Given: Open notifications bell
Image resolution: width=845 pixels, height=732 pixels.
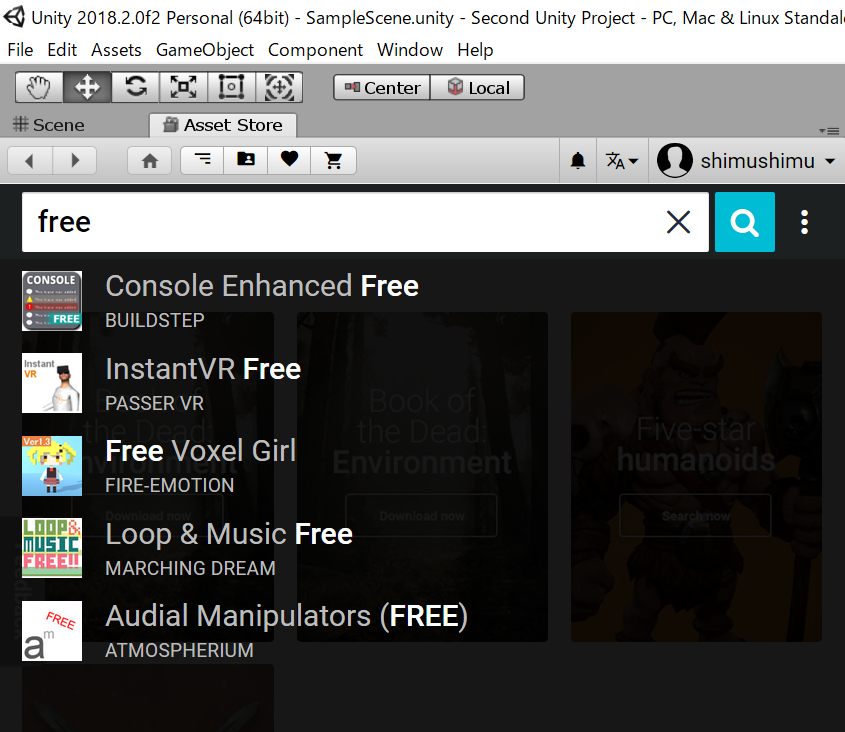Looking at the screenshot, I should point(577,161).
